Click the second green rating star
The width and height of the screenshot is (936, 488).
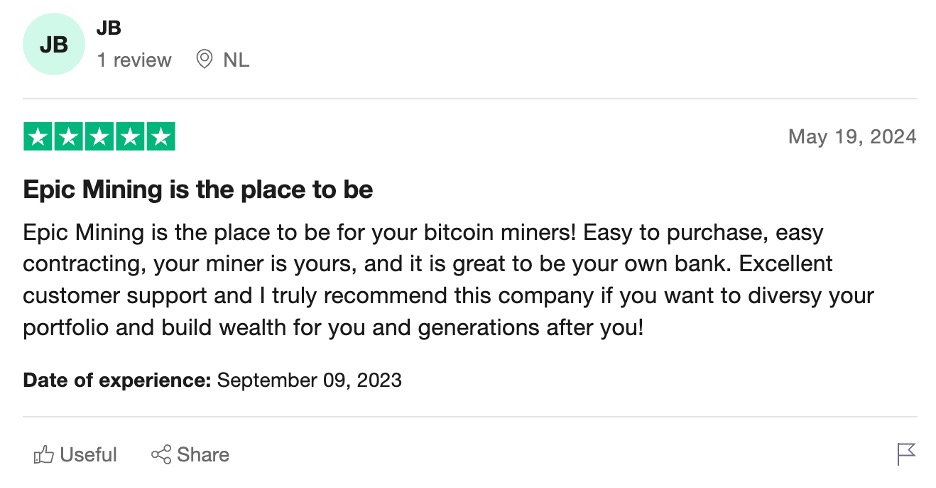click(x=69, y=137)
